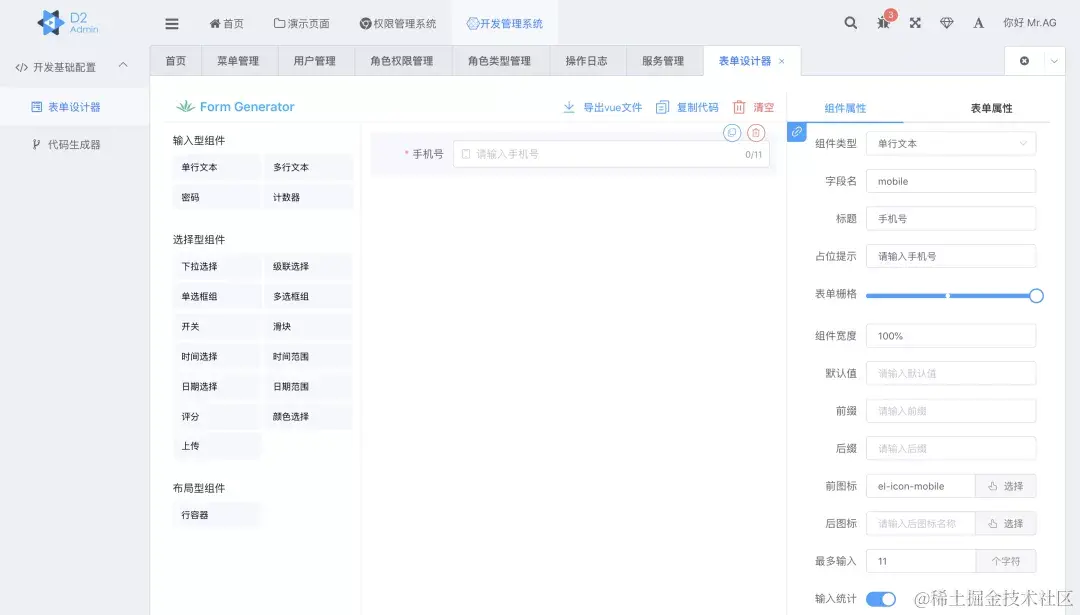Open theme settings via the diamond icon
The height and width of the screenshot is (615, 1080).
click(x=946, y=22)
